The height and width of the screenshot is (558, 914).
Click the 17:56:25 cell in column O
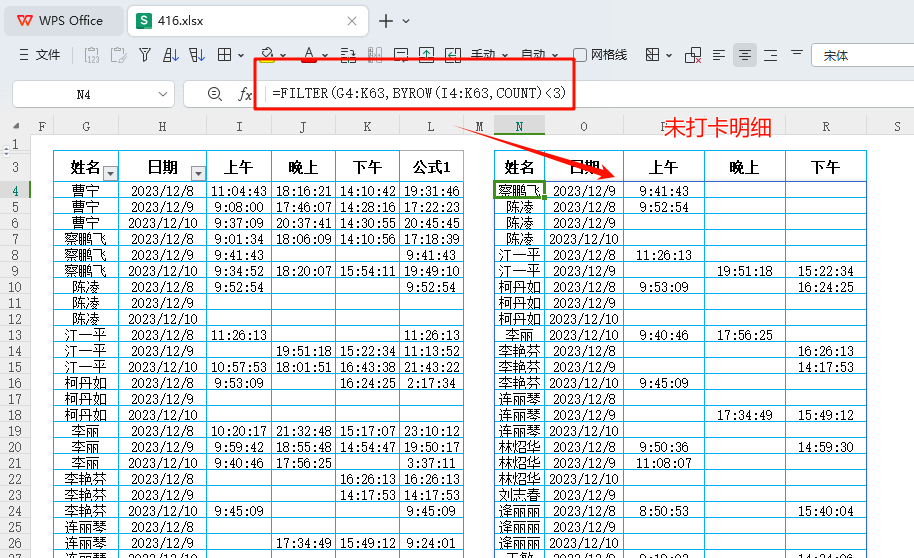(x=745, y=335)
